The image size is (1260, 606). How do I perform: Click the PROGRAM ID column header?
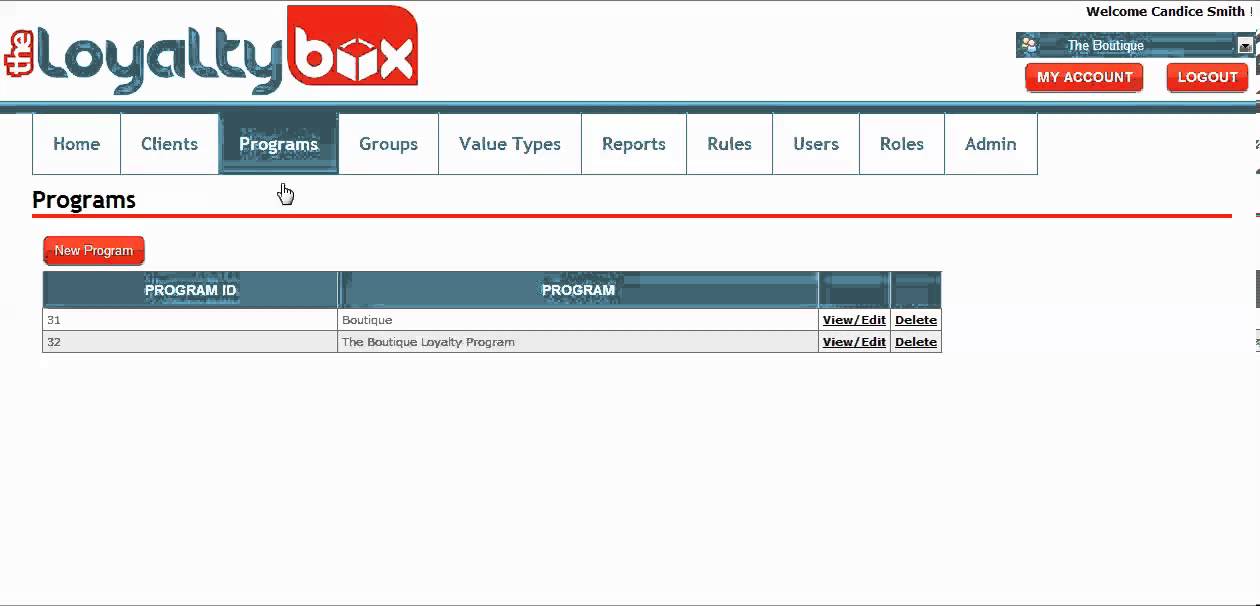click(190, 290)
